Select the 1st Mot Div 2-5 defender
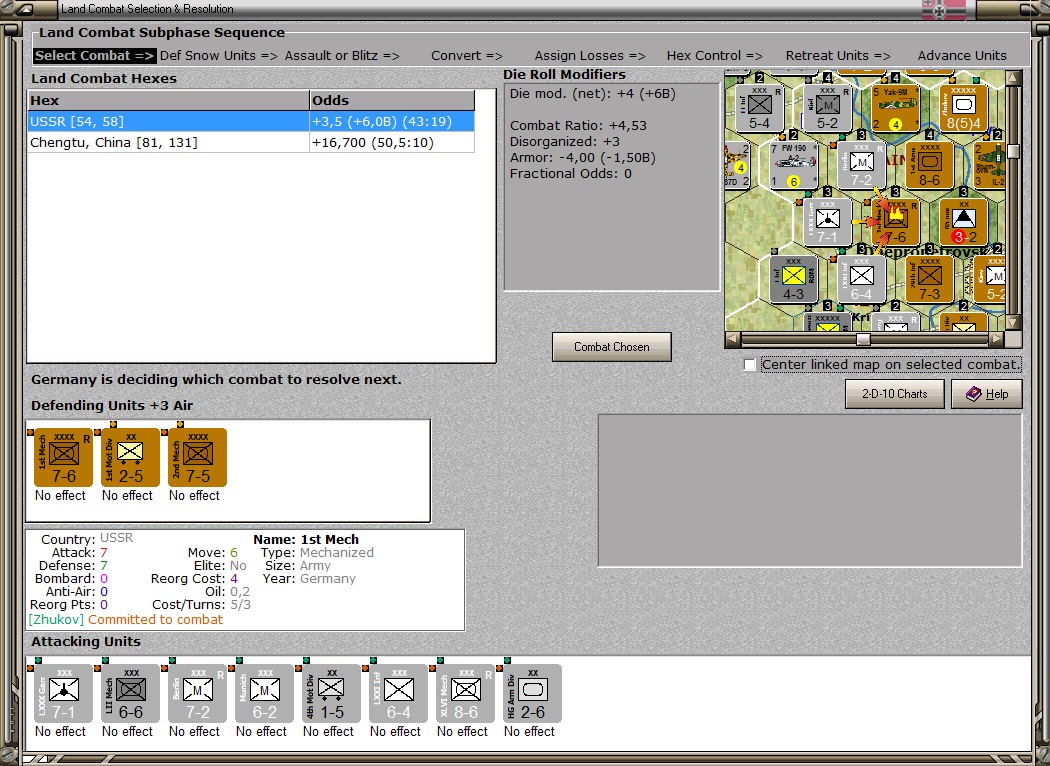This screenshot has width=1050, height=766. pos(131,458)
